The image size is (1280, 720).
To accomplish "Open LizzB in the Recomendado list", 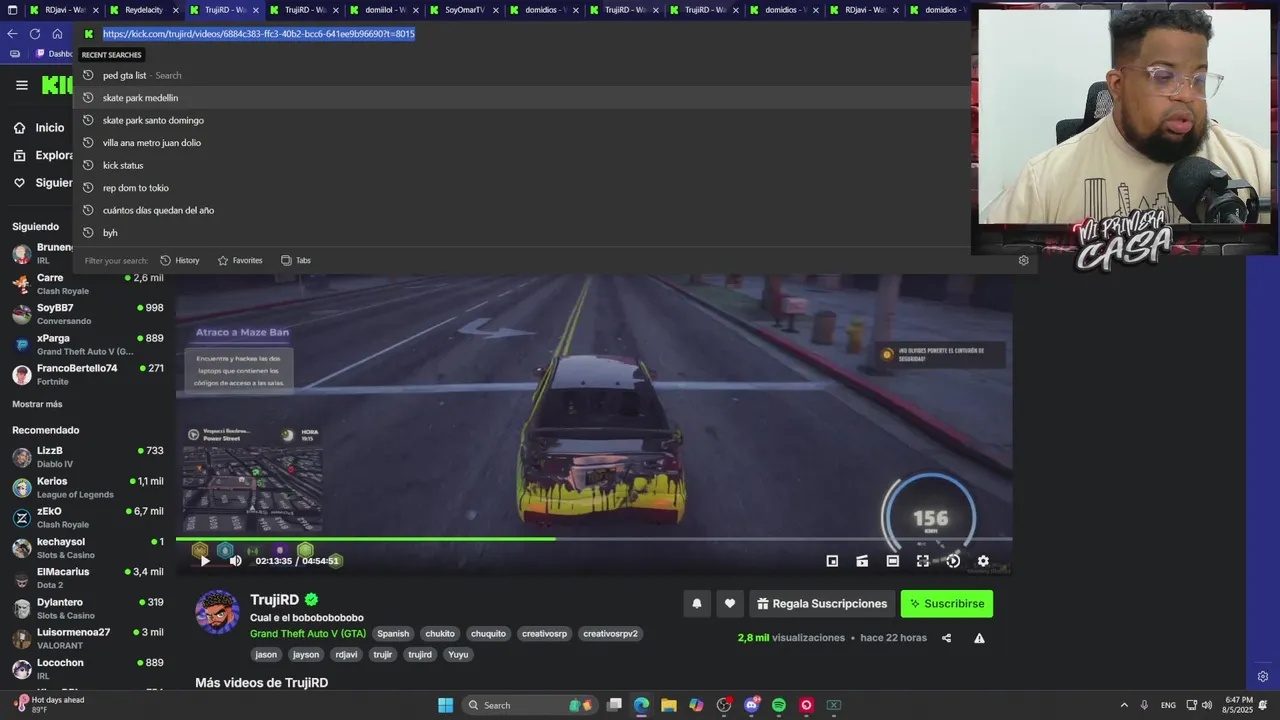I will click(x=87, y=457).
